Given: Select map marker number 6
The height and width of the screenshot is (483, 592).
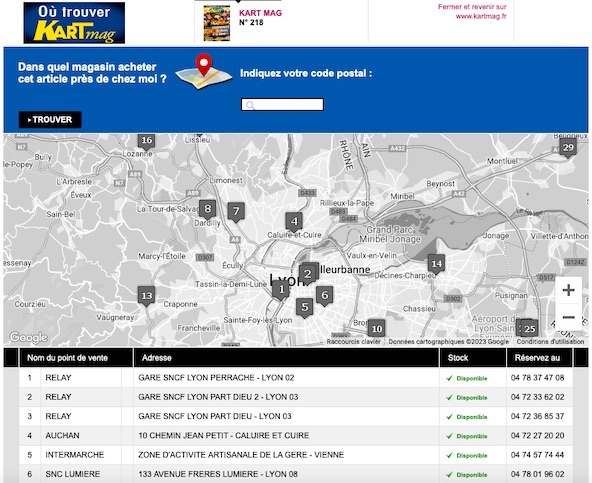Looking at the screenshot, I should pyautogui.click(x=325, y=296).
